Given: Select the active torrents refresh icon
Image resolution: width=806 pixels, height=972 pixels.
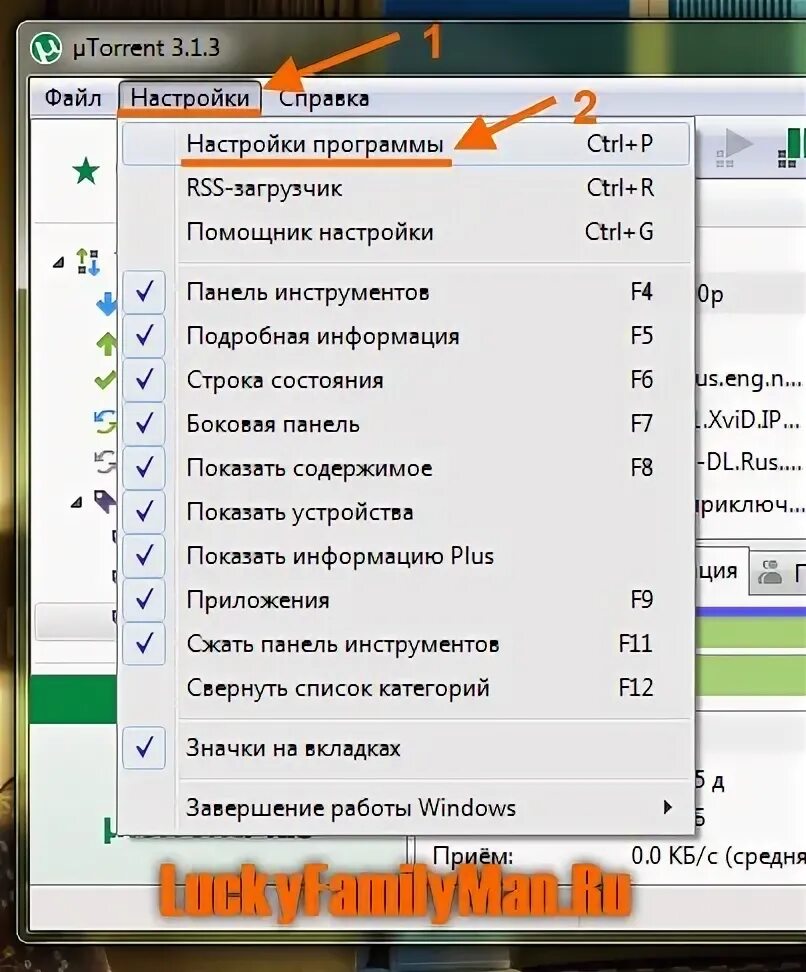Looking at the screenshot, I should (105, 422).
